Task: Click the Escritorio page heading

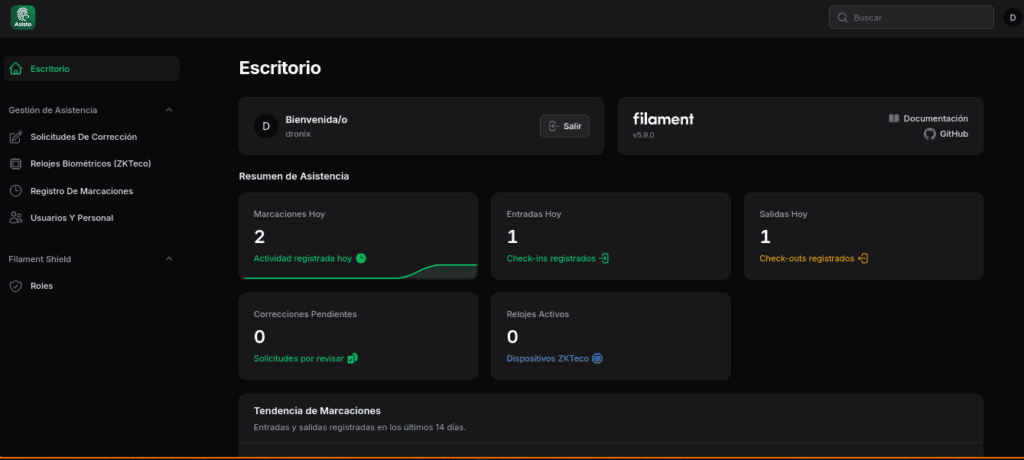Action: tap(280, 67)
